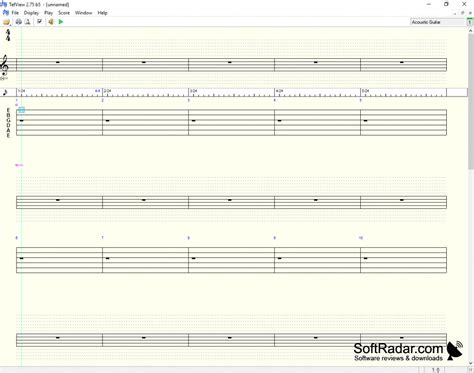Toggle the checkmark options toolbar button
This screenshot has width=474, height=373.
tap(39, 22)
